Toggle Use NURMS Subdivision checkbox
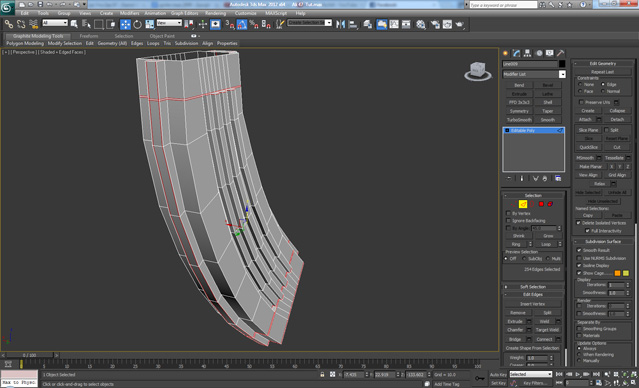 pyautogui.click(x=579, y=258)
